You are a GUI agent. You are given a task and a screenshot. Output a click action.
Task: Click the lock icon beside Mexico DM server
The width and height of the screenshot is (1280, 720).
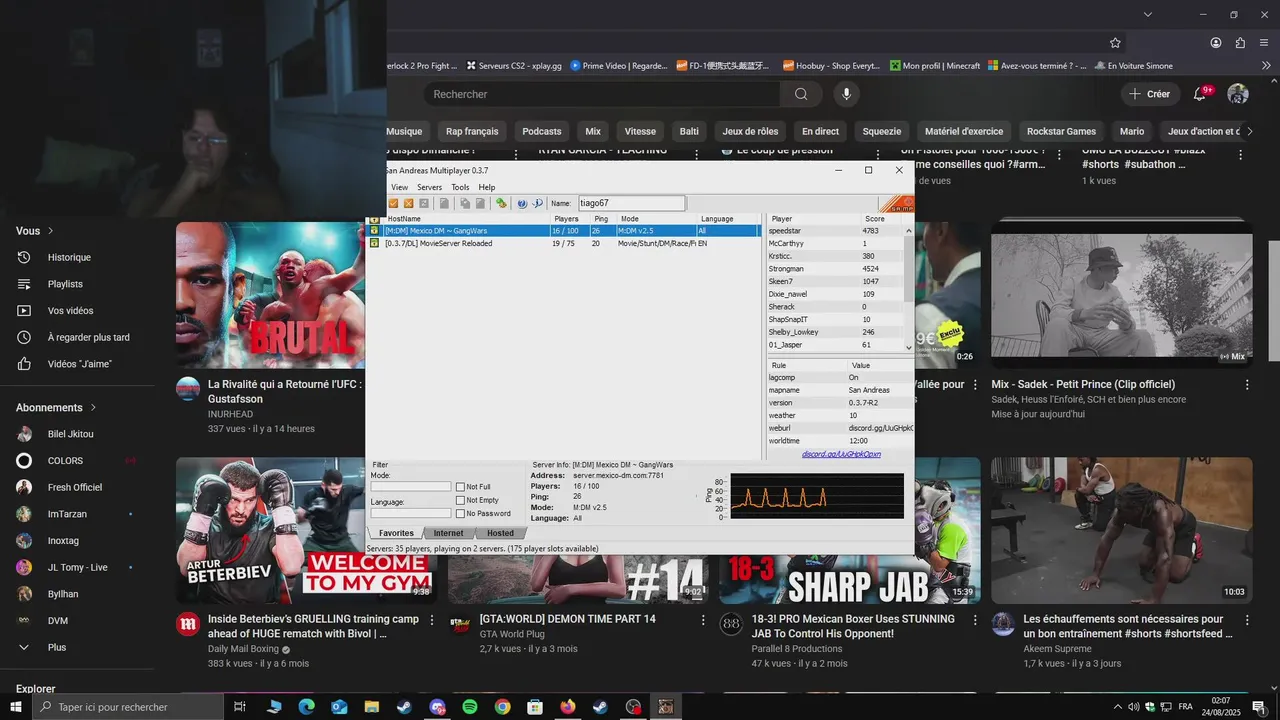(x=374, y=231)
